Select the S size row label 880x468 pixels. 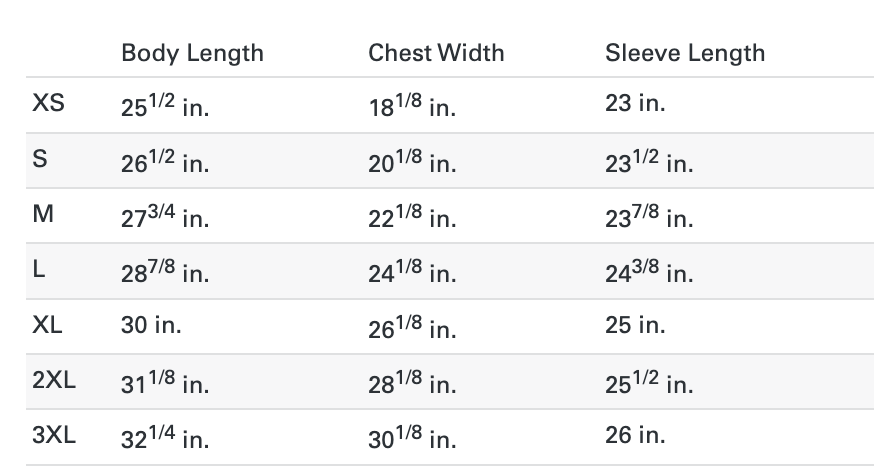click(x=40, y=159)
